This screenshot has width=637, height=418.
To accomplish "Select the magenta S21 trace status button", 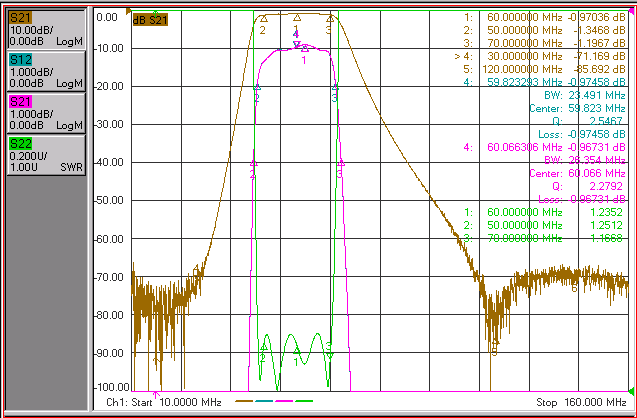I will [46, 113].
